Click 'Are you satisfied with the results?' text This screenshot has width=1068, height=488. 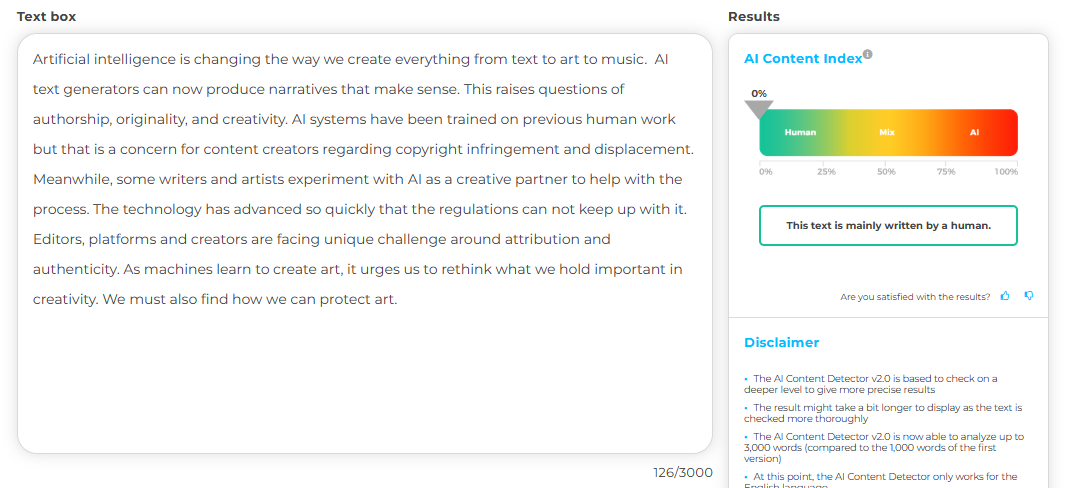click(915, 297)
